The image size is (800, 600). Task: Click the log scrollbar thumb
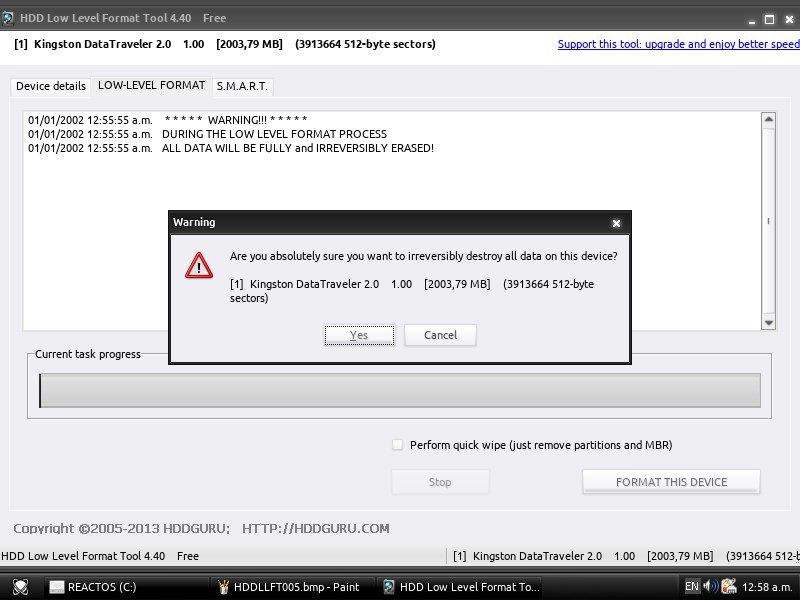coord(768,221)
